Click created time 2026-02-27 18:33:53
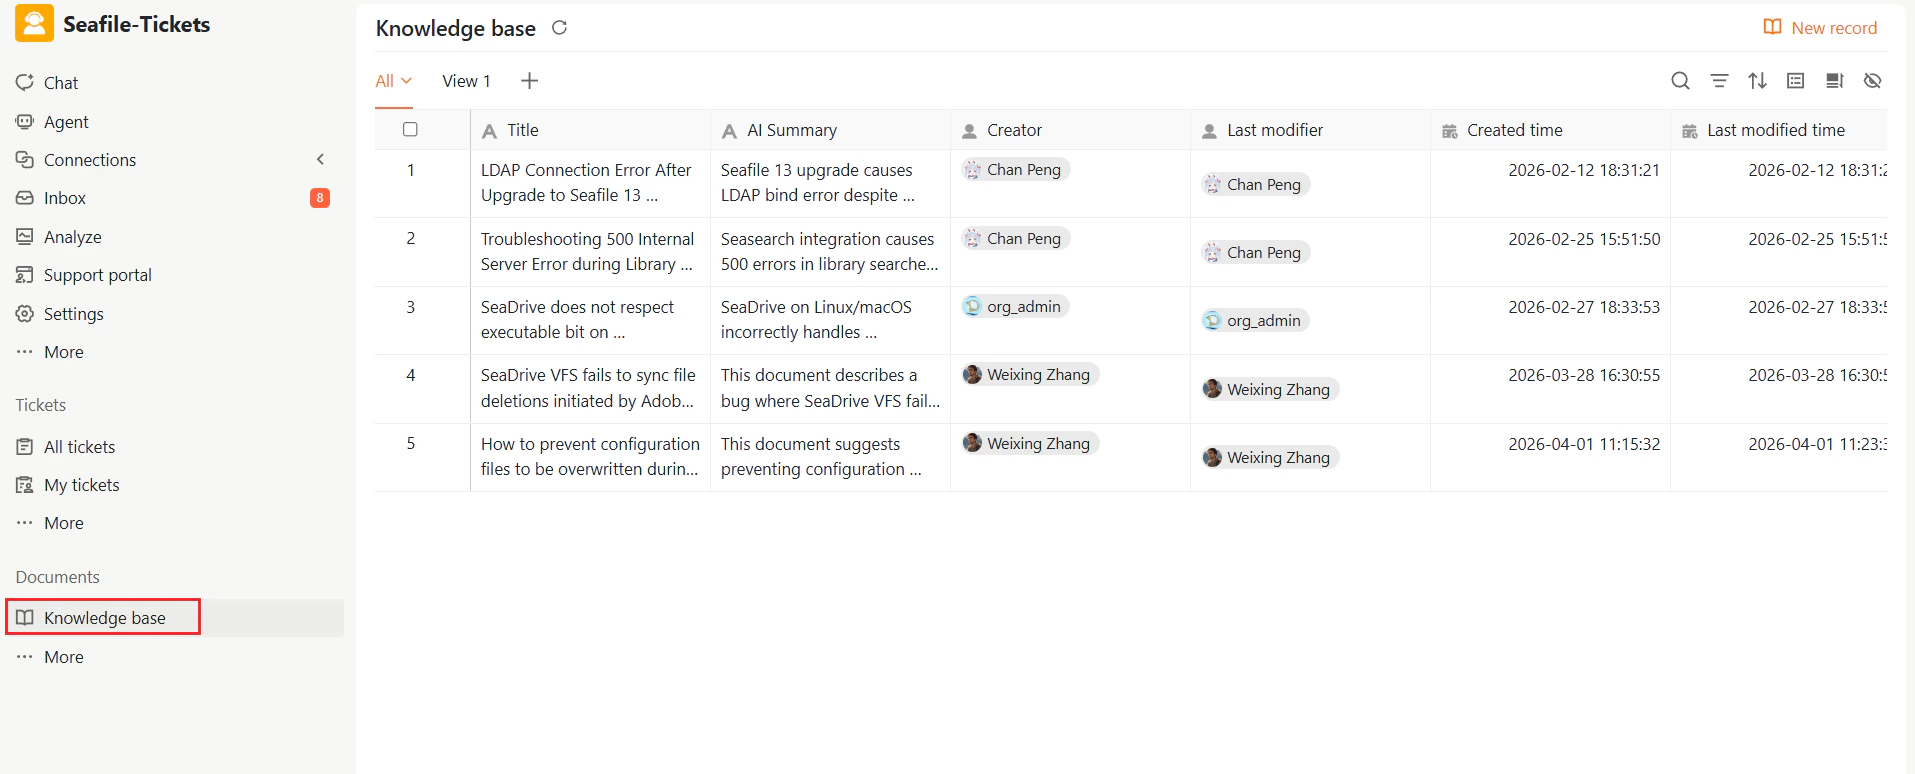 click(1584, 308)
